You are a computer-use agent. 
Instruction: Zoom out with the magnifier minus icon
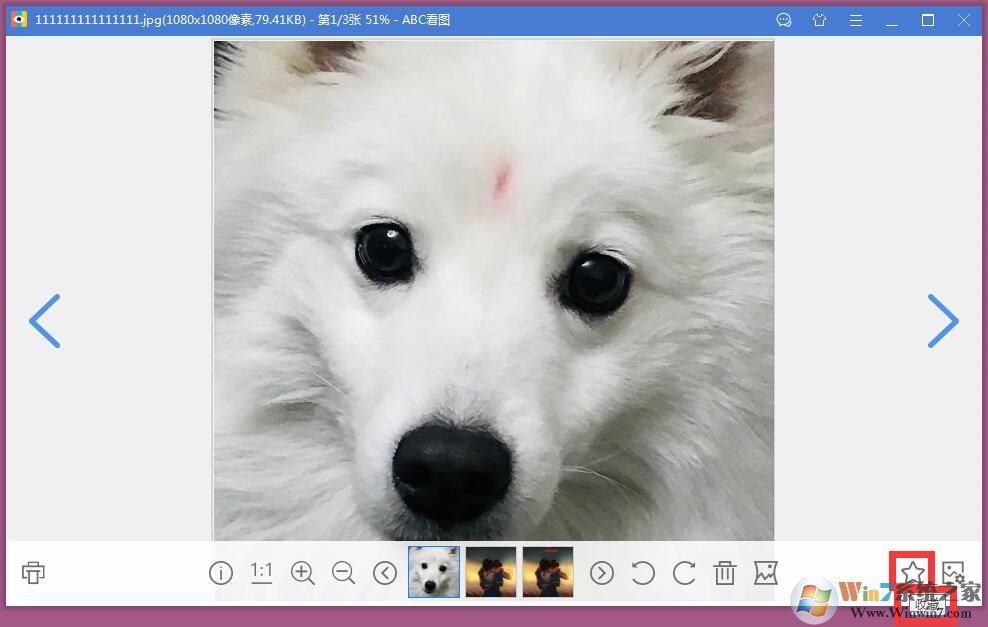click(x=343, y=573)
